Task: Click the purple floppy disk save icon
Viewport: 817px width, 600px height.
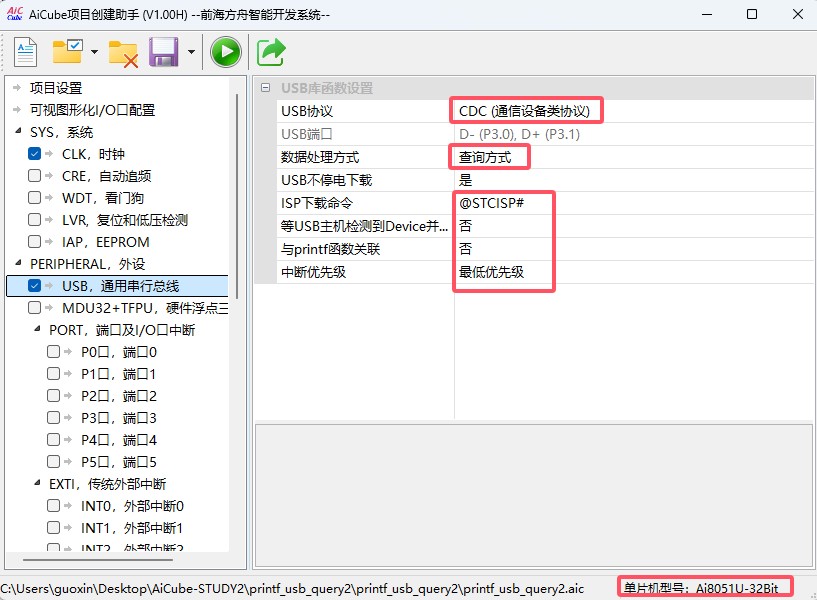Action: click(x=164, y=52)
